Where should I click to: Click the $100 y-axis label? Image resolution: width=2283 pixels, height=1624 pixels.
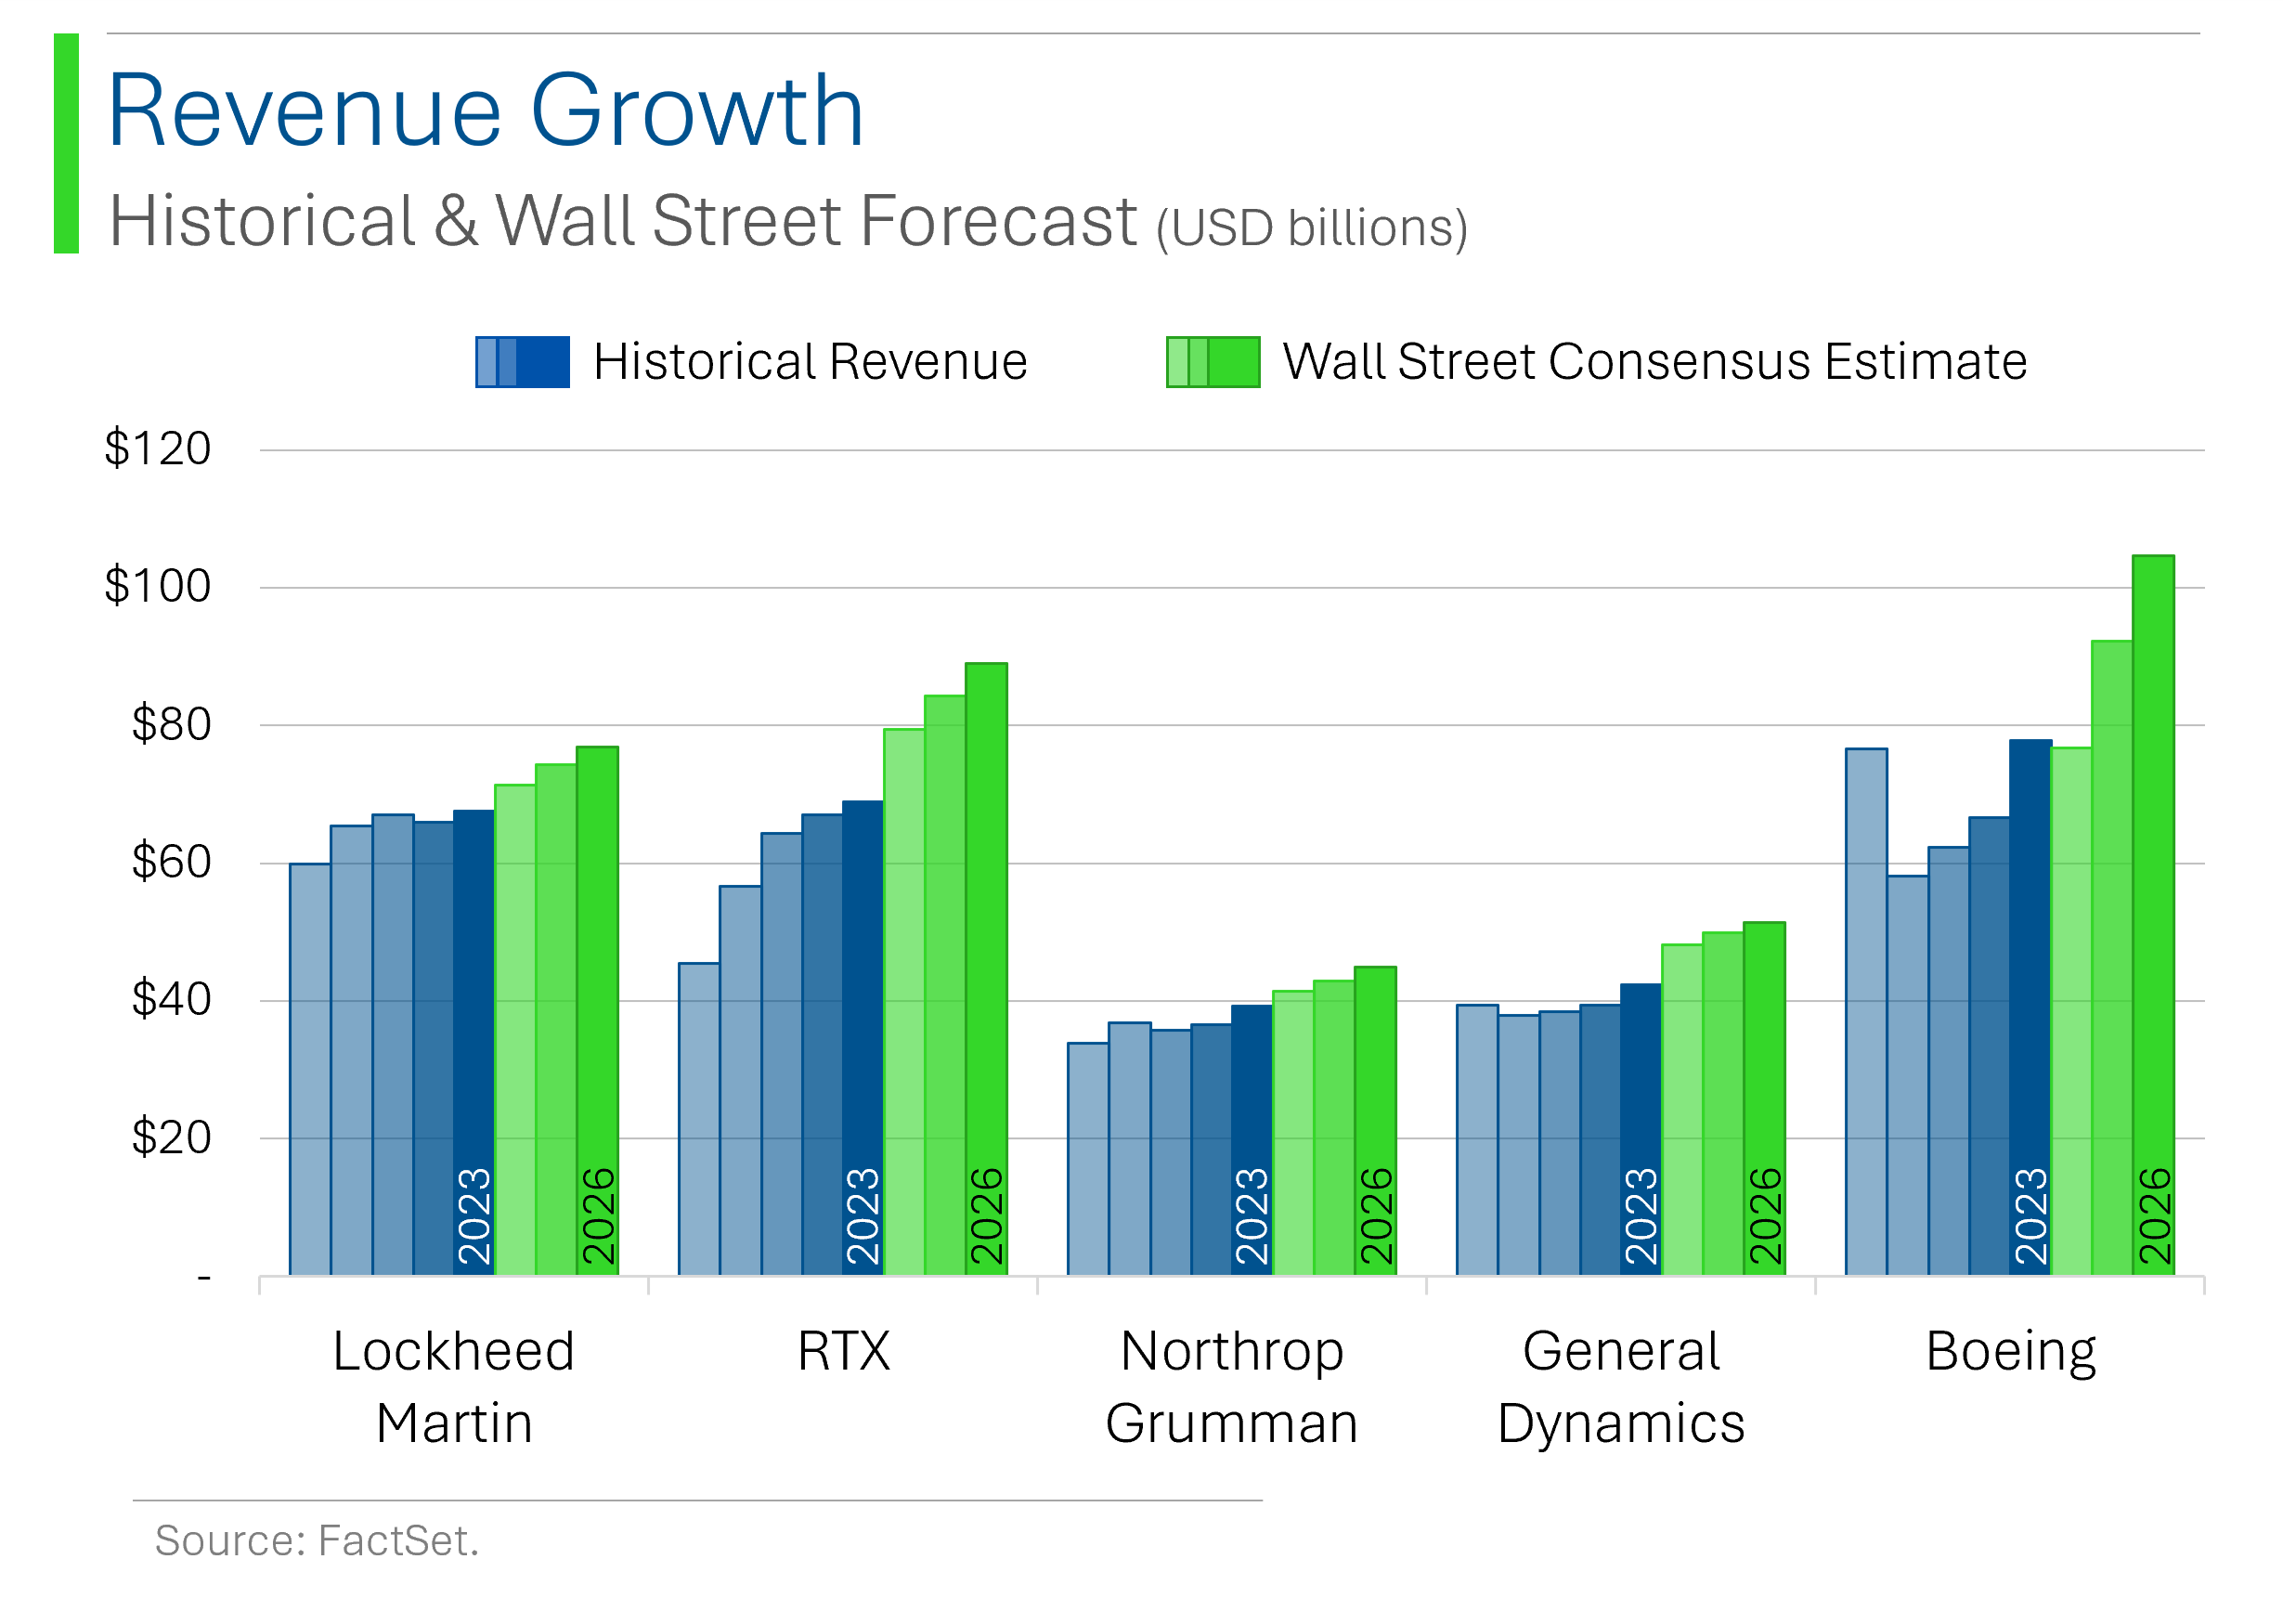tap(158, 586)
